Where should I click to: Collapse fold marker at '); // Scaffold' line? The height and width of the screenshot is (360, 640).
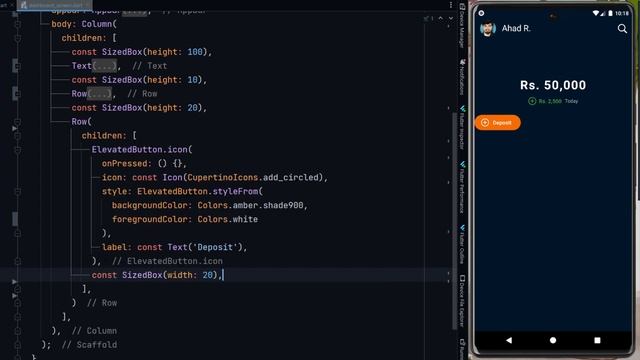(x=18, y=345)
